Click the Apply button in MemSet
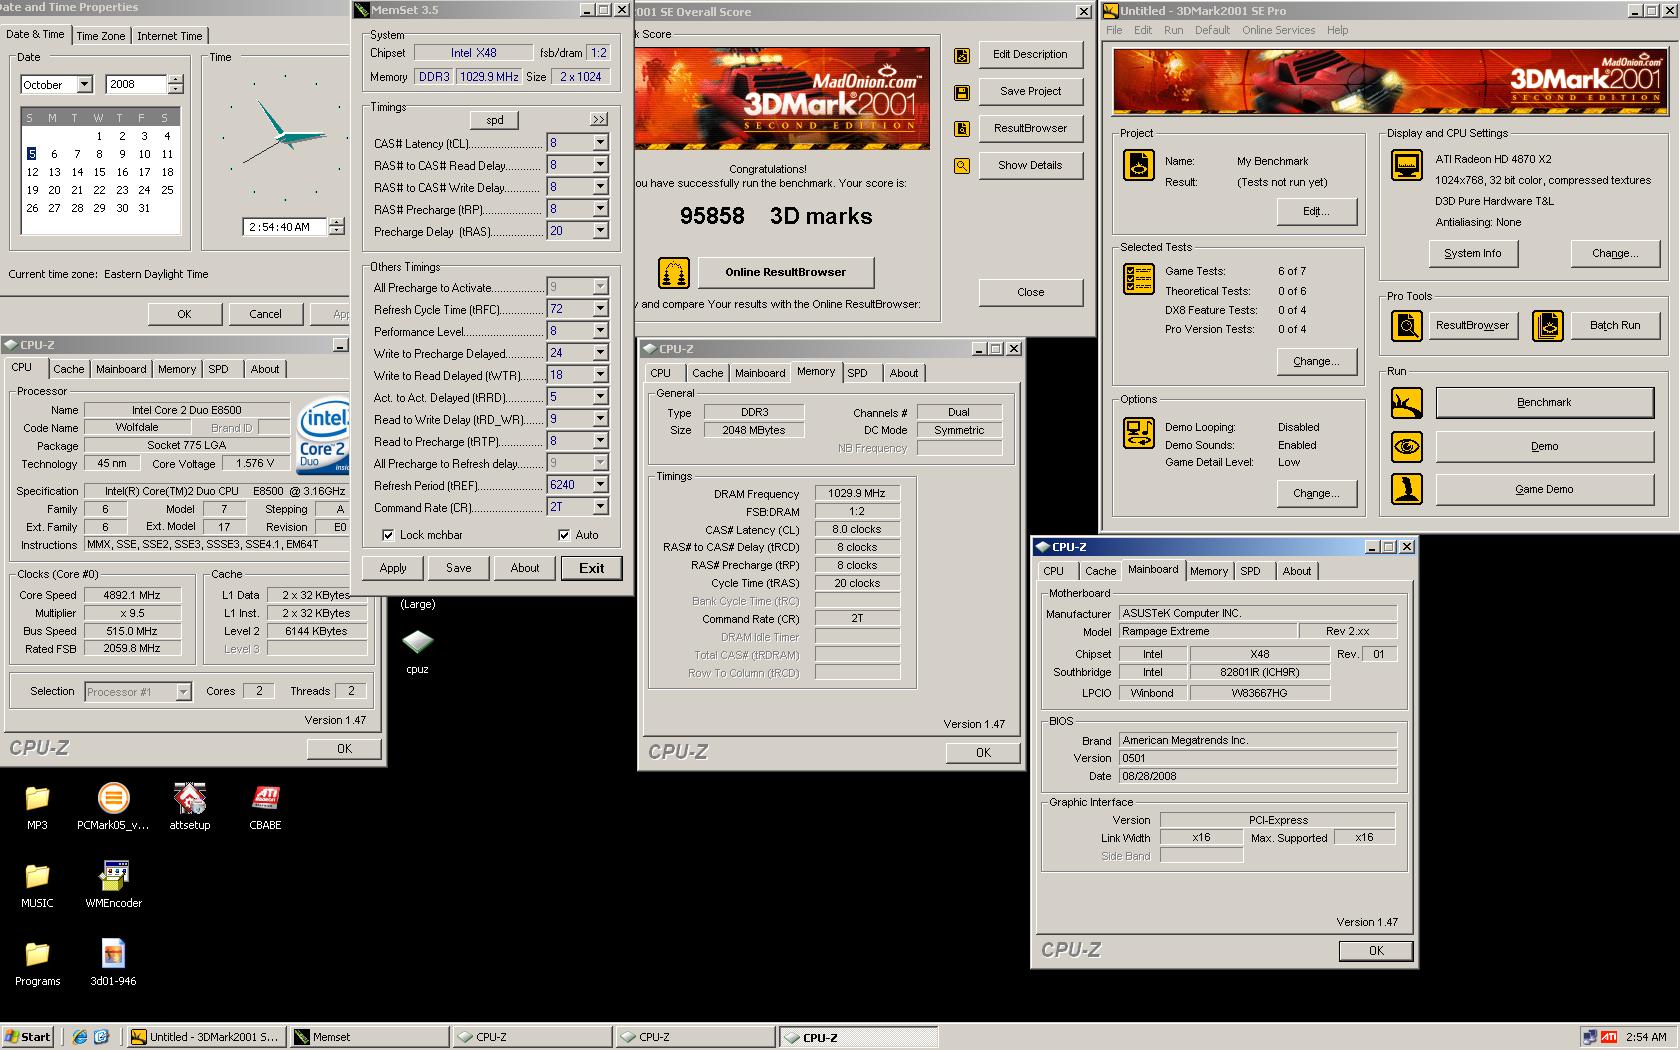Viewport: 1680px width, 1050px height. (393, 568)
